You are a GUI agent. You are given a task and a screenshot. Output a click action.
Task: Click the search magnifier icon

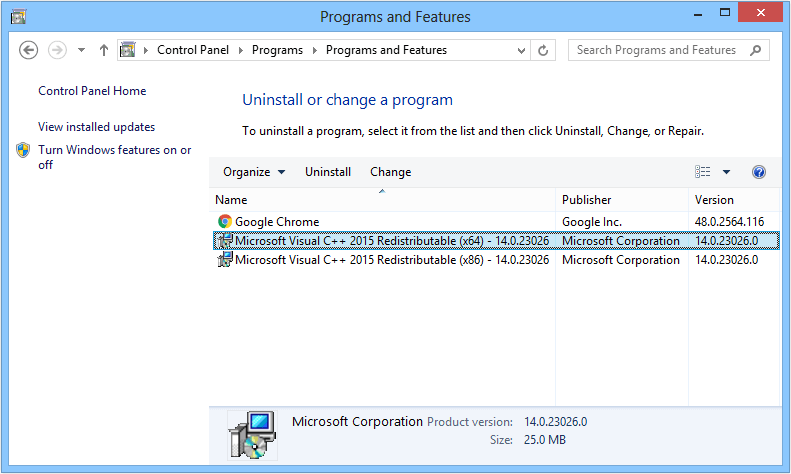(x=755, y=50)
